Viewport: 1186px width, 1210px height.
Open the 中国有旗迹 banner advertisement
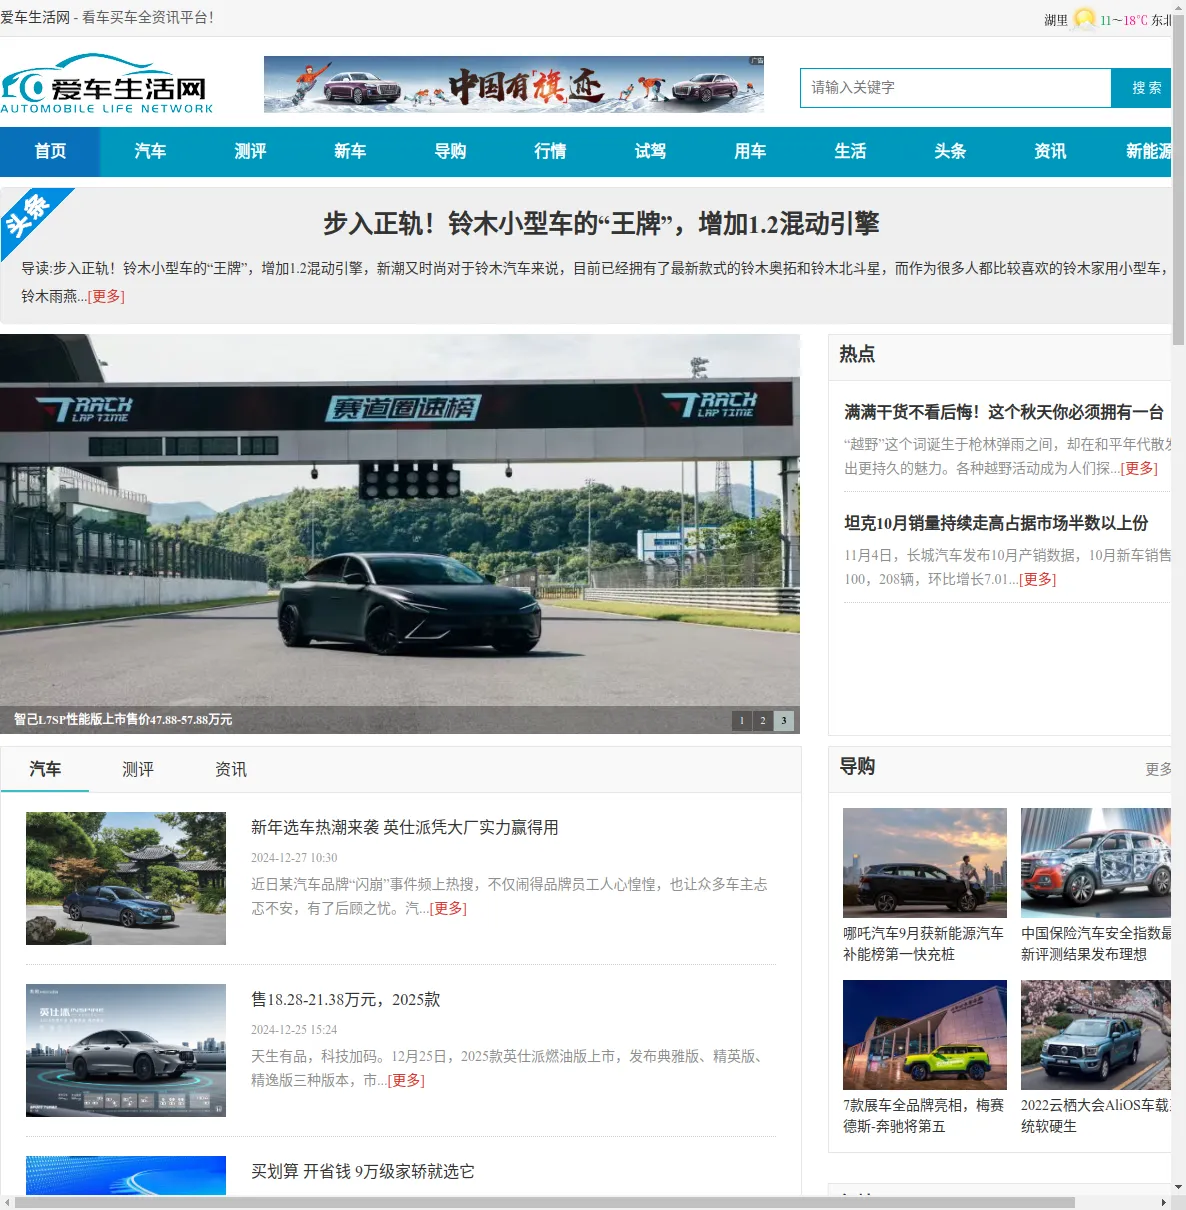(x=514, y=84)
